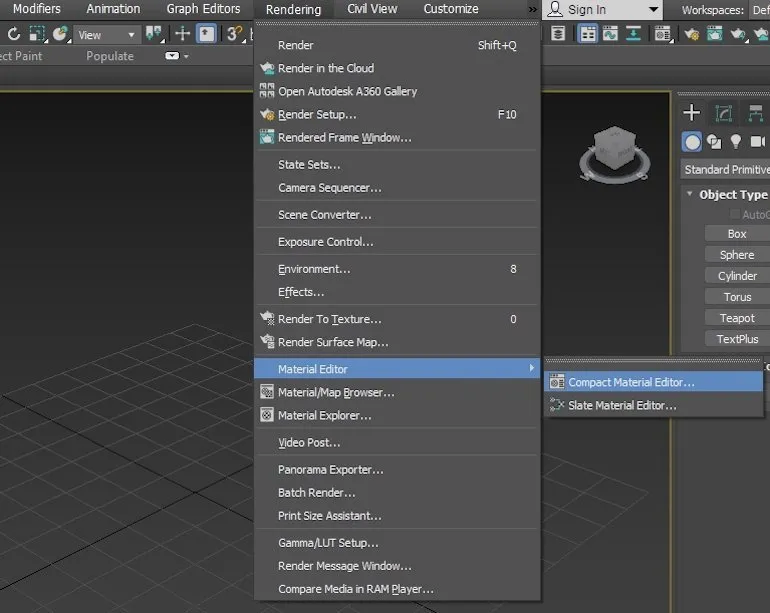This screenshot has width=770, height=613.
Task: Open Render Setup from the menu
Action: (x=317, y=115)
